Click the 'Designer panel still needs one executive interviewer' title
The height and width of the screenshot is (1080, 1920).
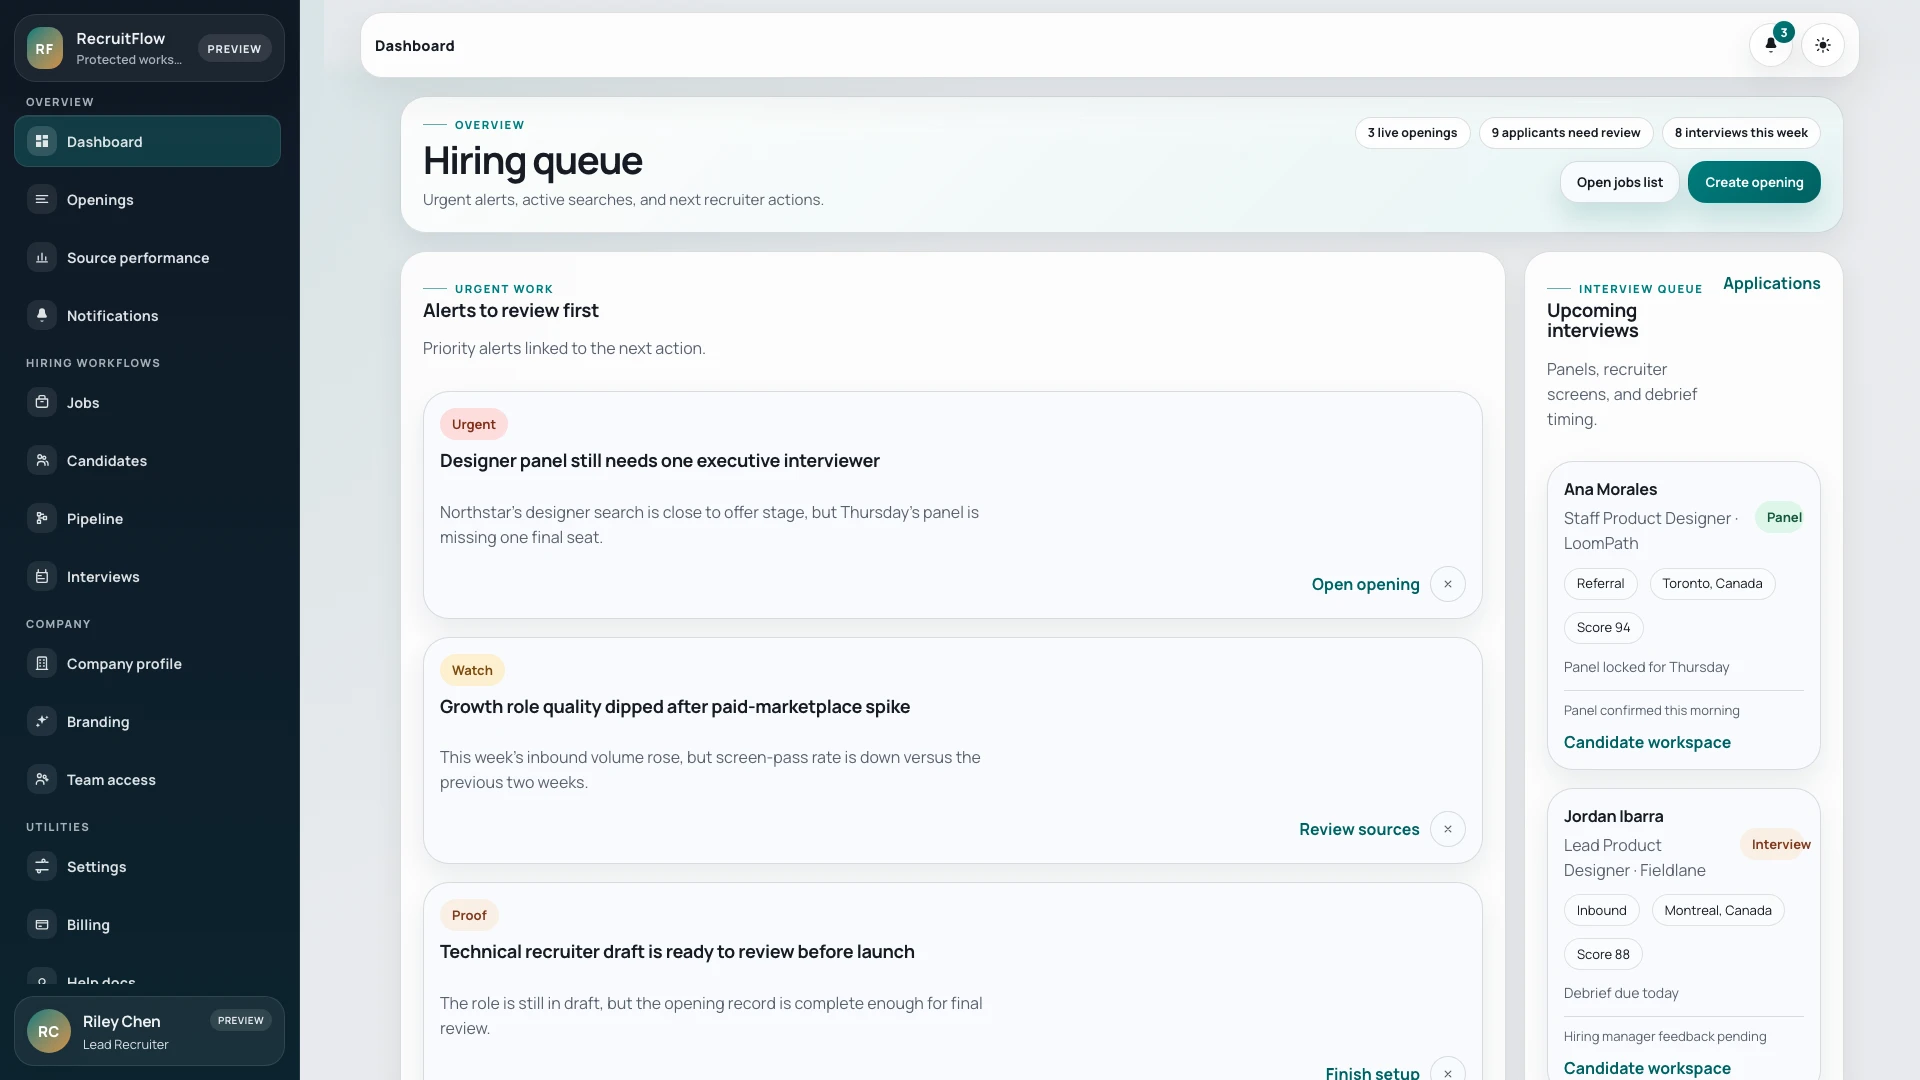[x=659, y=460]
